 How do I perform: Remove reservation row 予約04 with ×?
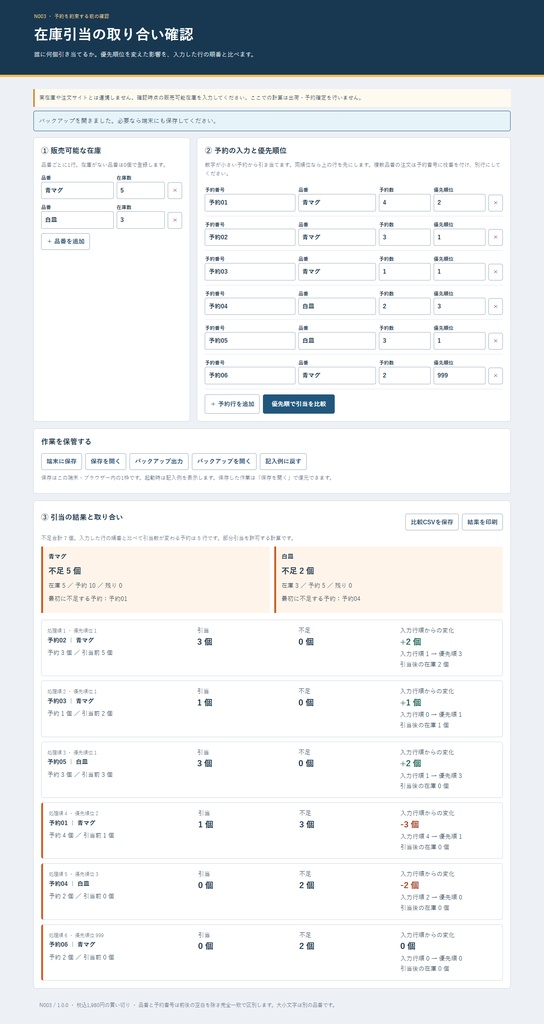[x=495, y=306]
